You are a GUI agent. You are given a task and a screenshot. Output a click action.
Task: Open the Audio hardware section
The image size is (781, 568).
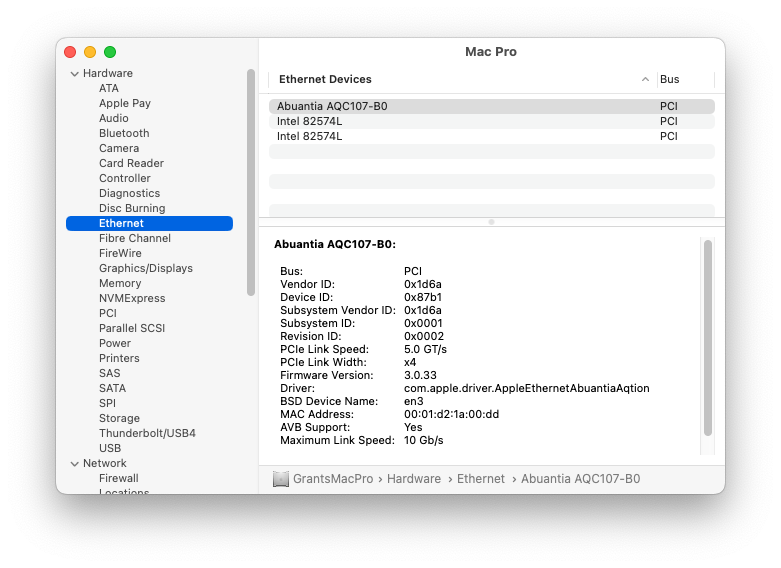tap(114, 118)
